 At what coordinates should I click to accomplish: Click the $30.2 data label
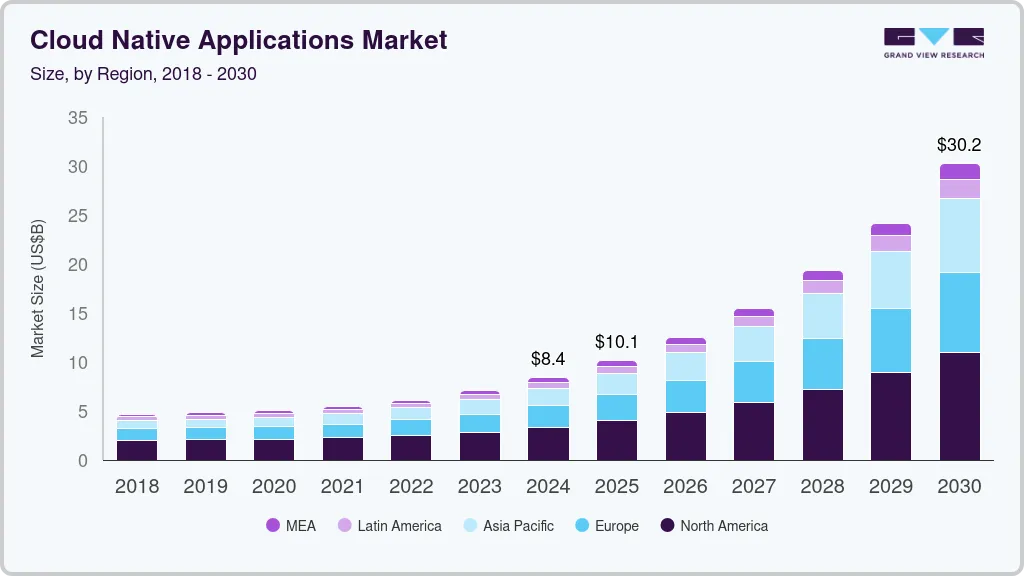coord(959,145)
